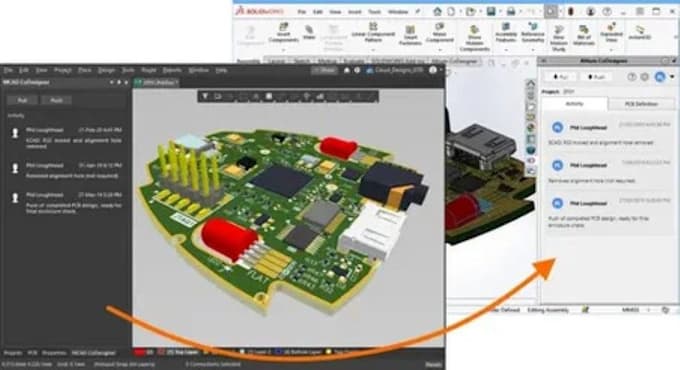Open dropdown arrow beside SolidWorks Save icon
The width and height of the screenshot is (680, 370).
tap(500, 12)
